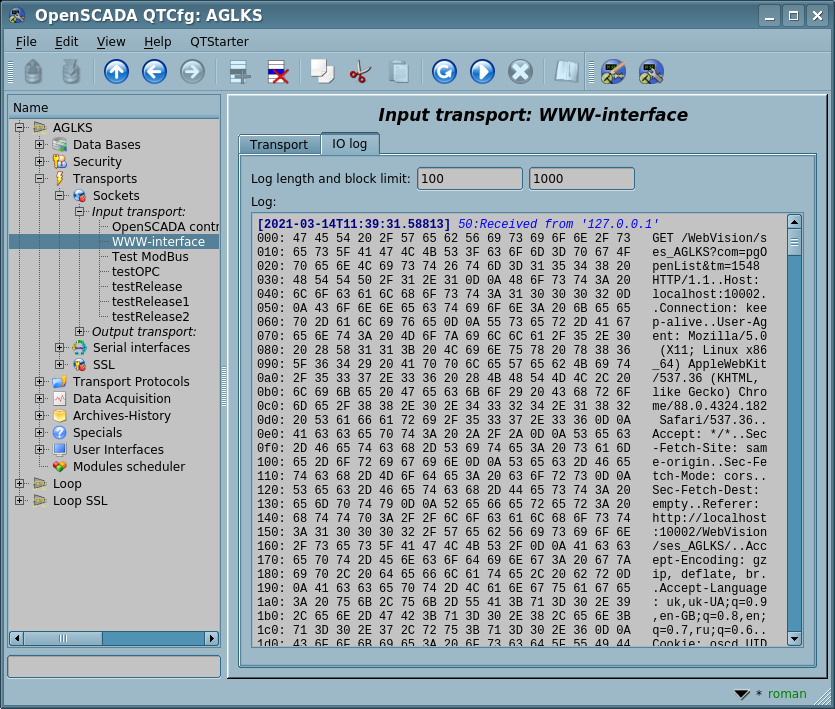This screenshot has width=835, height=709.
Task: Collapse the Input transport group
Action: click(x=79, y=211)
